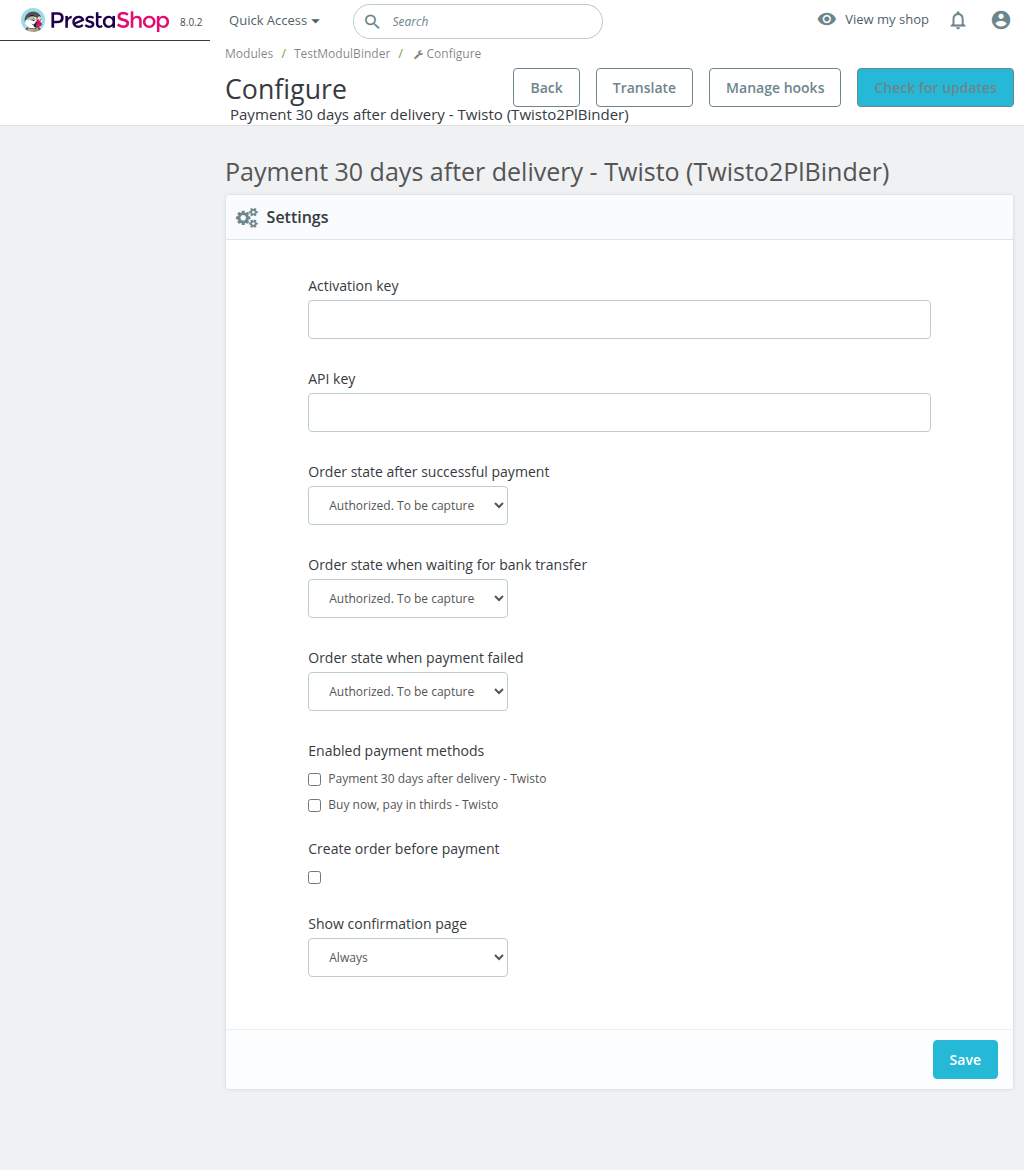This screenshot has height=1170, width=1024.
Task: Click the wrench icon beside Configure breadcrumb
Action: click(x=419, y=53)
